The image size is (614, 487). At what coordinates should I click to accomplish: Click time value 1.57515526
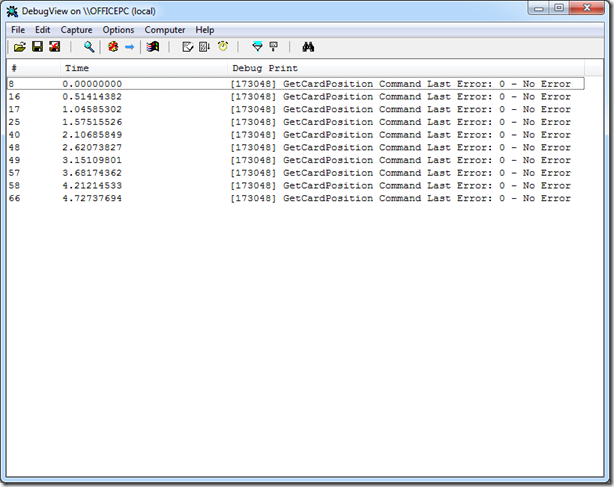click(92, 122)
